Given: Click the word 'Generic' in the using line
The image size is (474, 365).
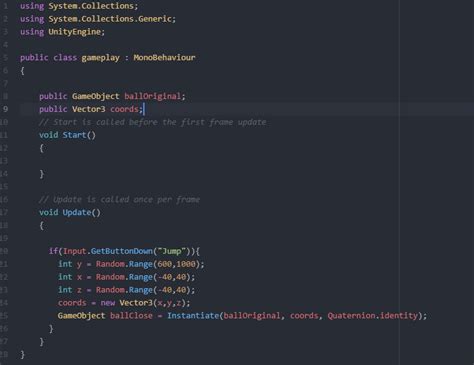Looking at the screenshot, I should click(x=155, y=19).
